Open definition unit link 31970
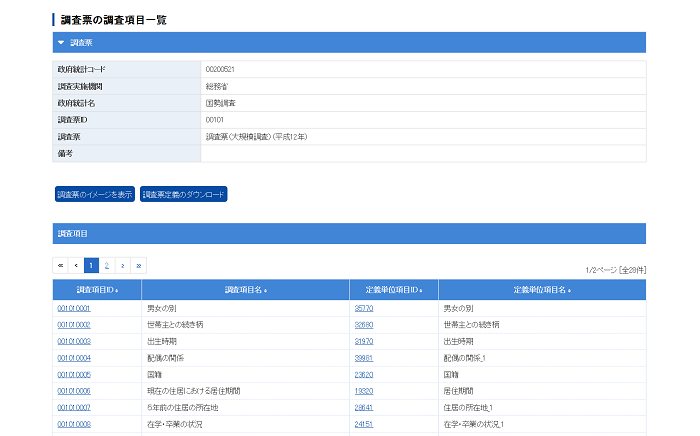The image size is (700, 436). tap(364, 341)
